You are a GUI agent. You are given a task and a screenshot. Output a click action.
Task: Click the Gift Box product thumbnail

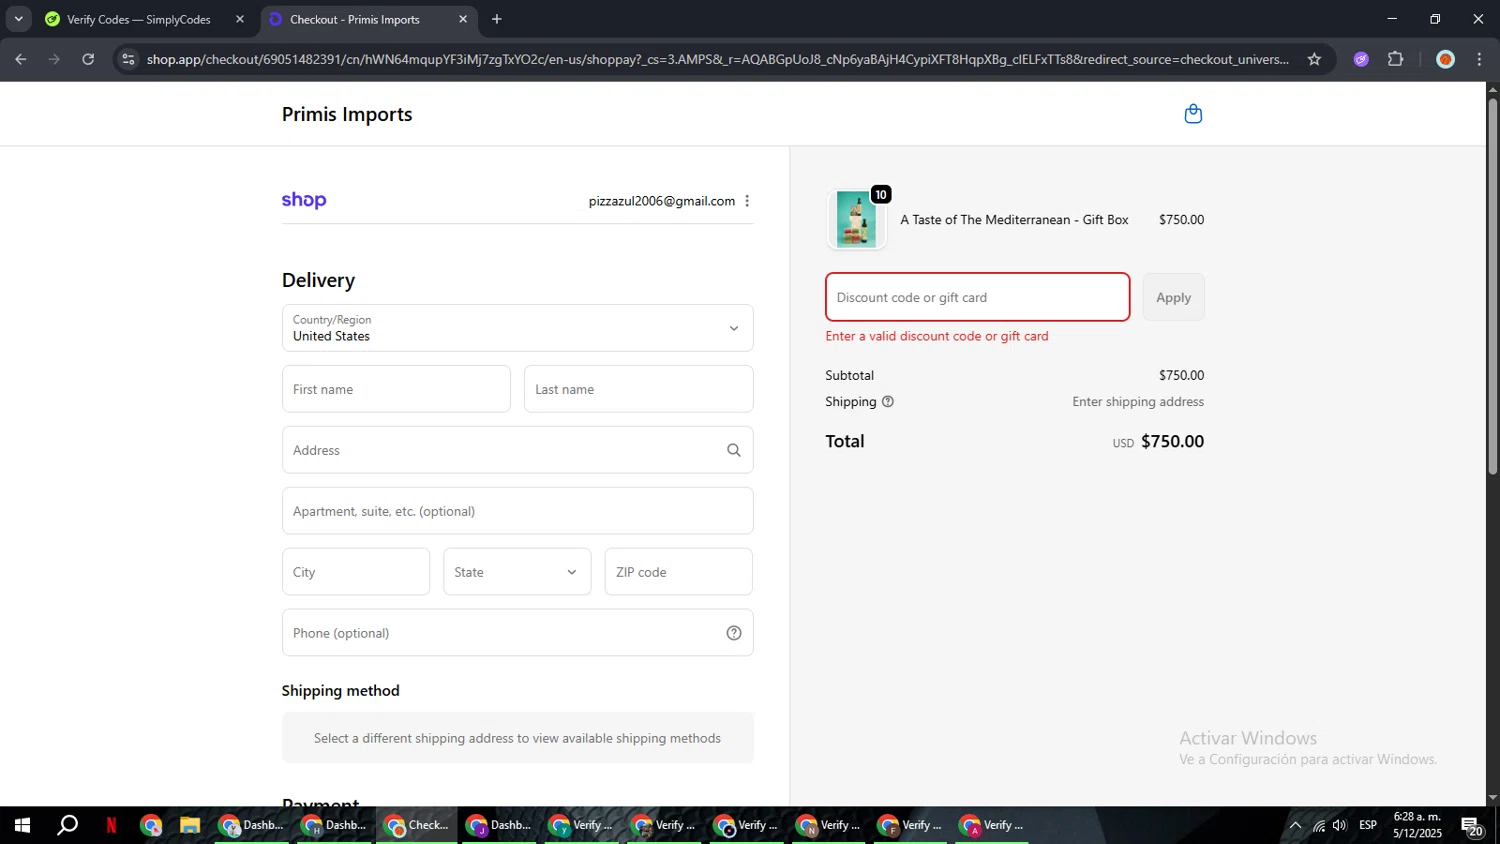tap(856, 219)
